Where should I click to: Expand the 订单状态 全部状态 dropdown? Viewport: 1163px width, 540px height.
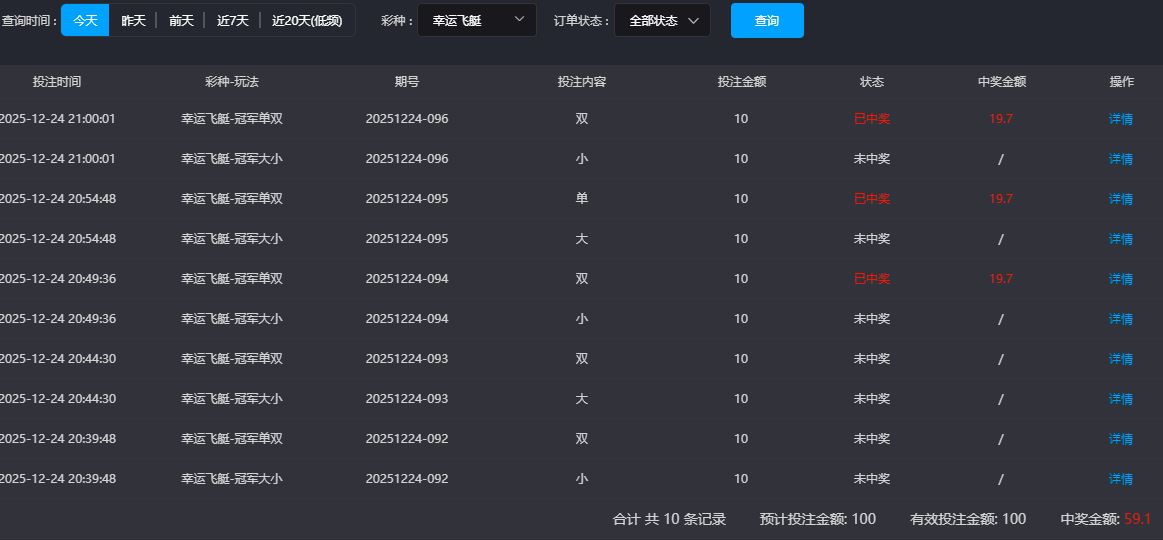(661, 20)
